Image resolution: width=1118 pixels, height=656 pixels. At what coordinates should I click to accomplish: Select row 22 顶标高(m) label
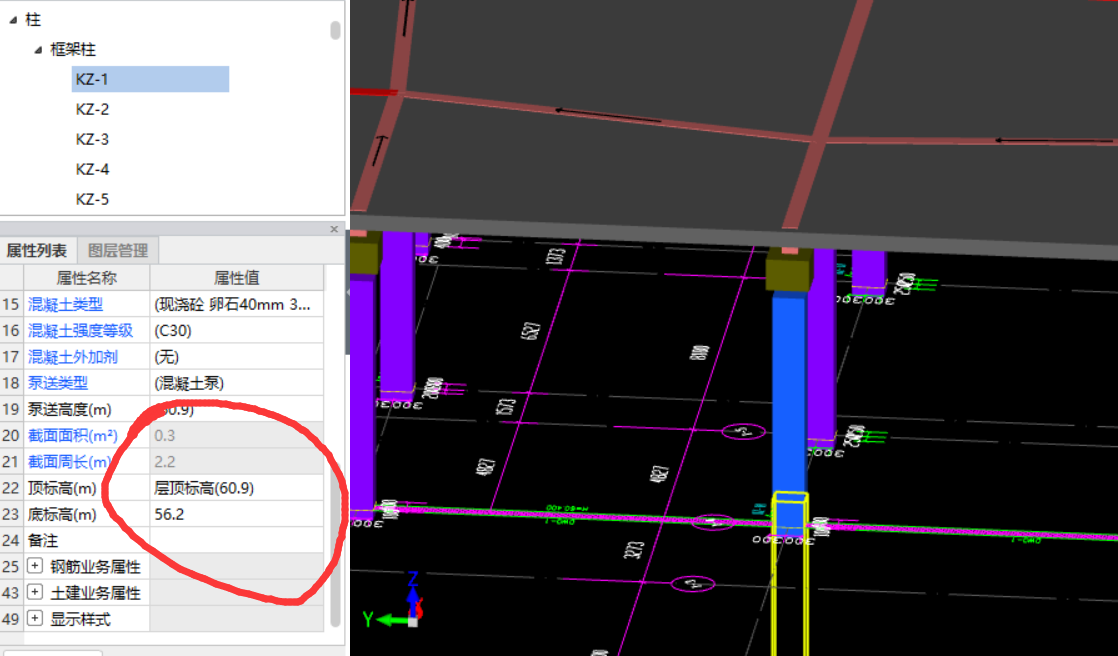click(x=61, y=488)
